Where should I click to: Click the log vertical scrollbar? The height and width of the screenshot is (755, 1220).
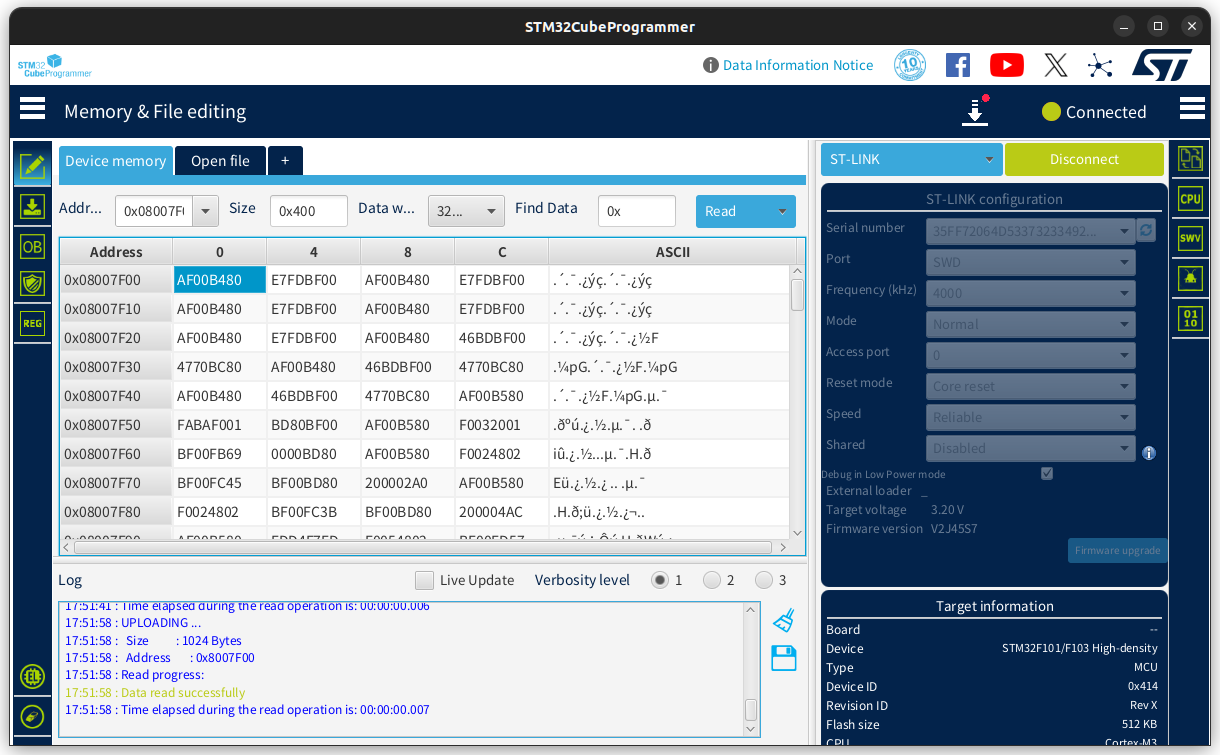pos(751,709)
